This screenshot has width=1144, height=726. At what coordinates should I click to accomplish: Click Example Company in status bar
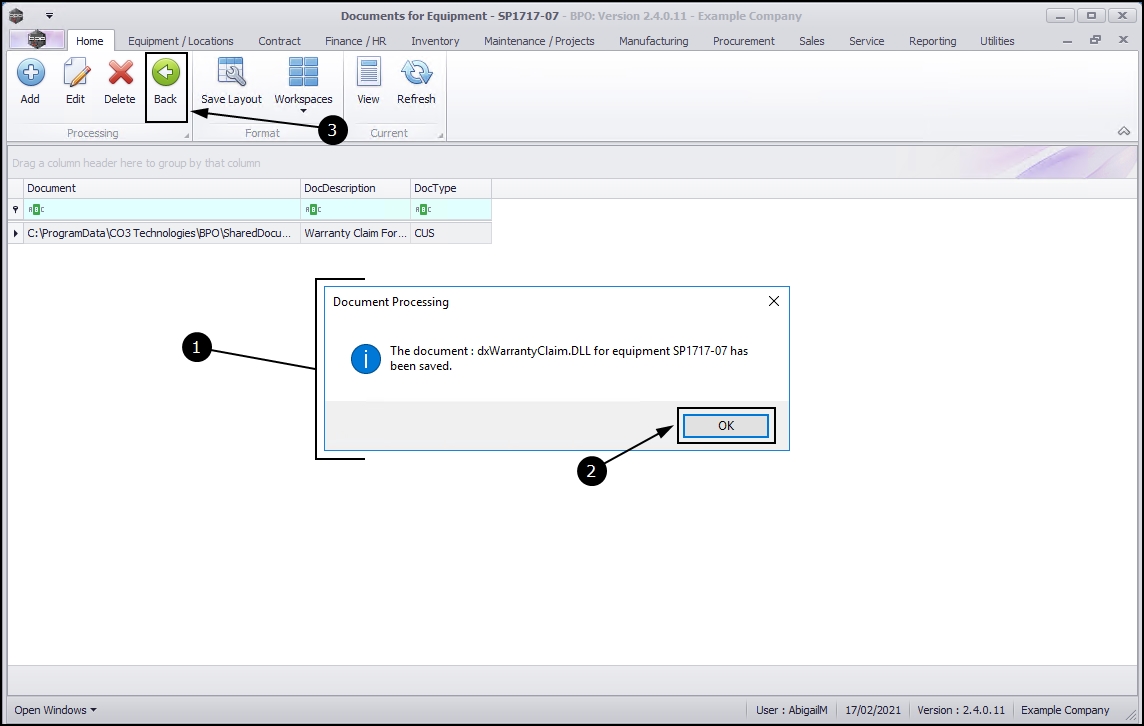pyautogui.click(x=1064, y=710)
